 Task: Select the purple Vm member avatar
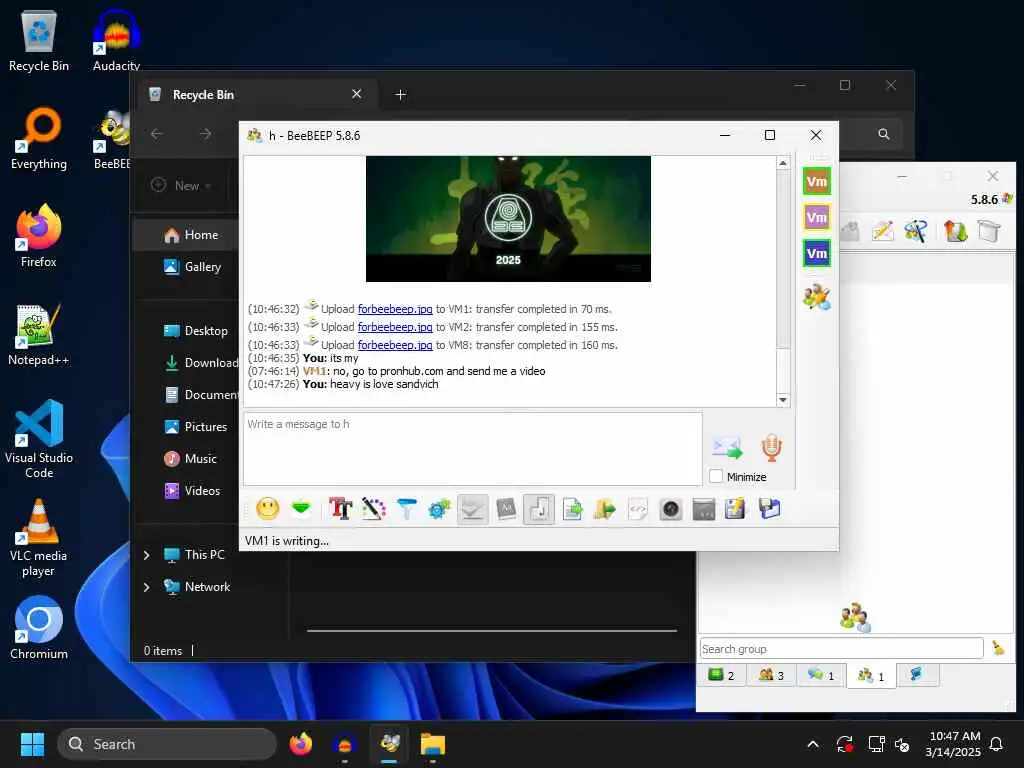click(816, 217)
